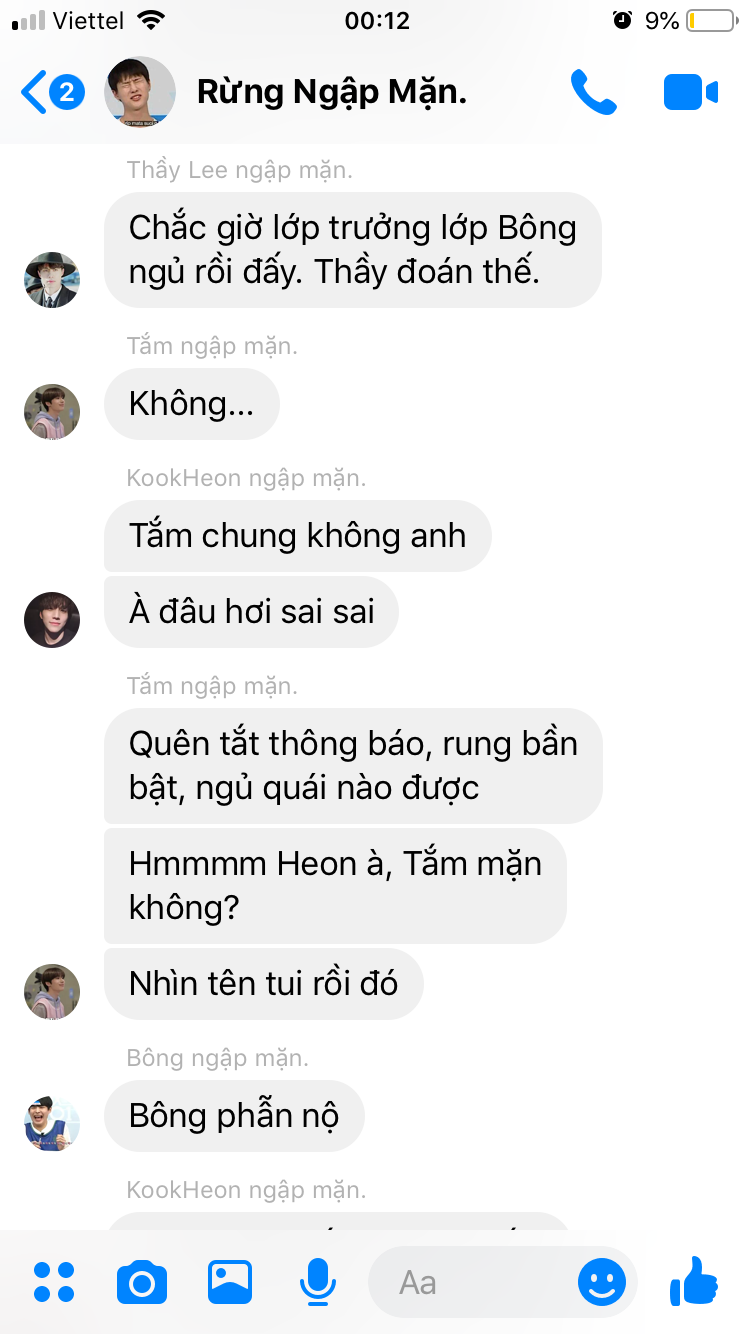Open the emoji picker in message field

(602, 1282)
